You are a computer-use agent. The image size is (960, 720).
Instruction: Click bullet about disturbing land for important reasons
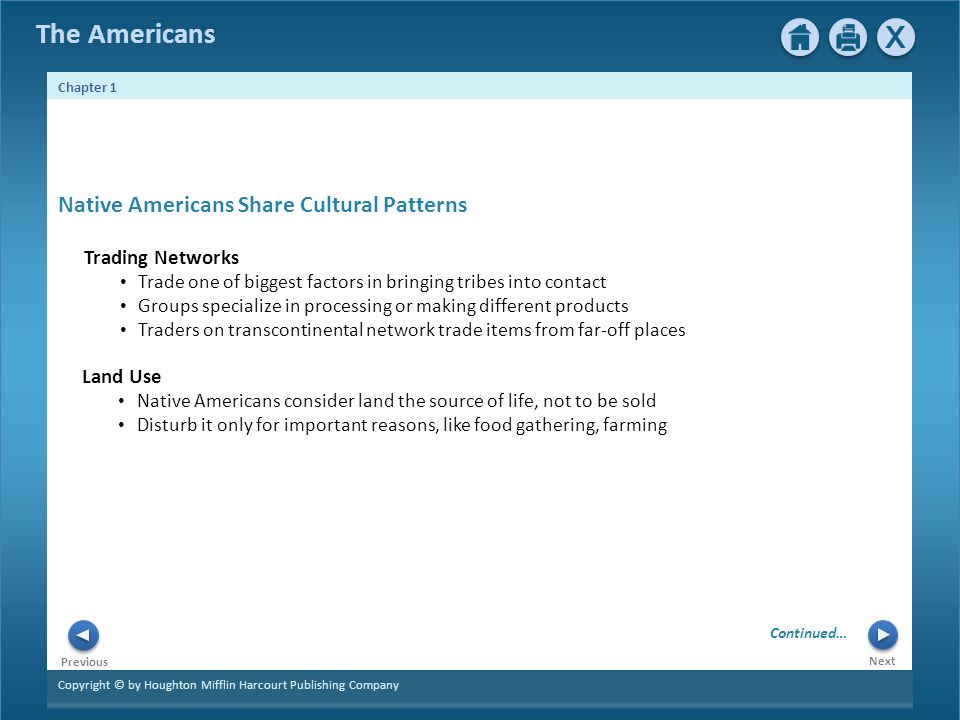pyautogui.click(x=402, y=424)
